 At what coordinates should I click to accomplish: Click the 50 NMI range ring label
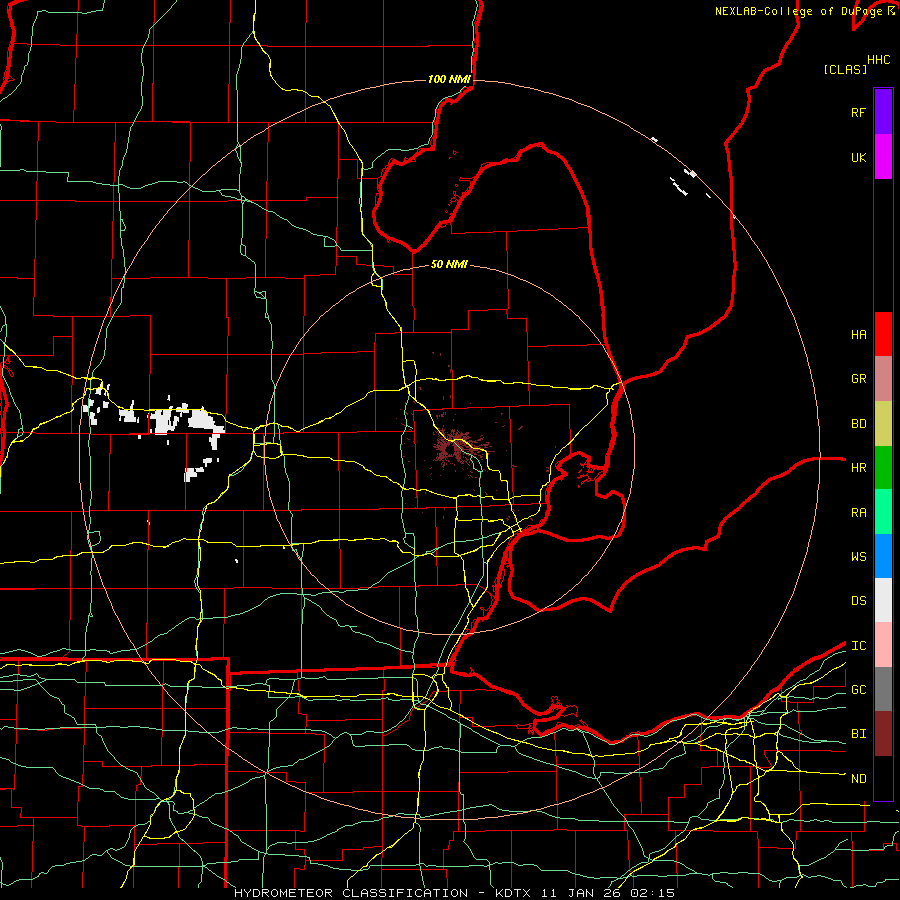tap(449, 264)
